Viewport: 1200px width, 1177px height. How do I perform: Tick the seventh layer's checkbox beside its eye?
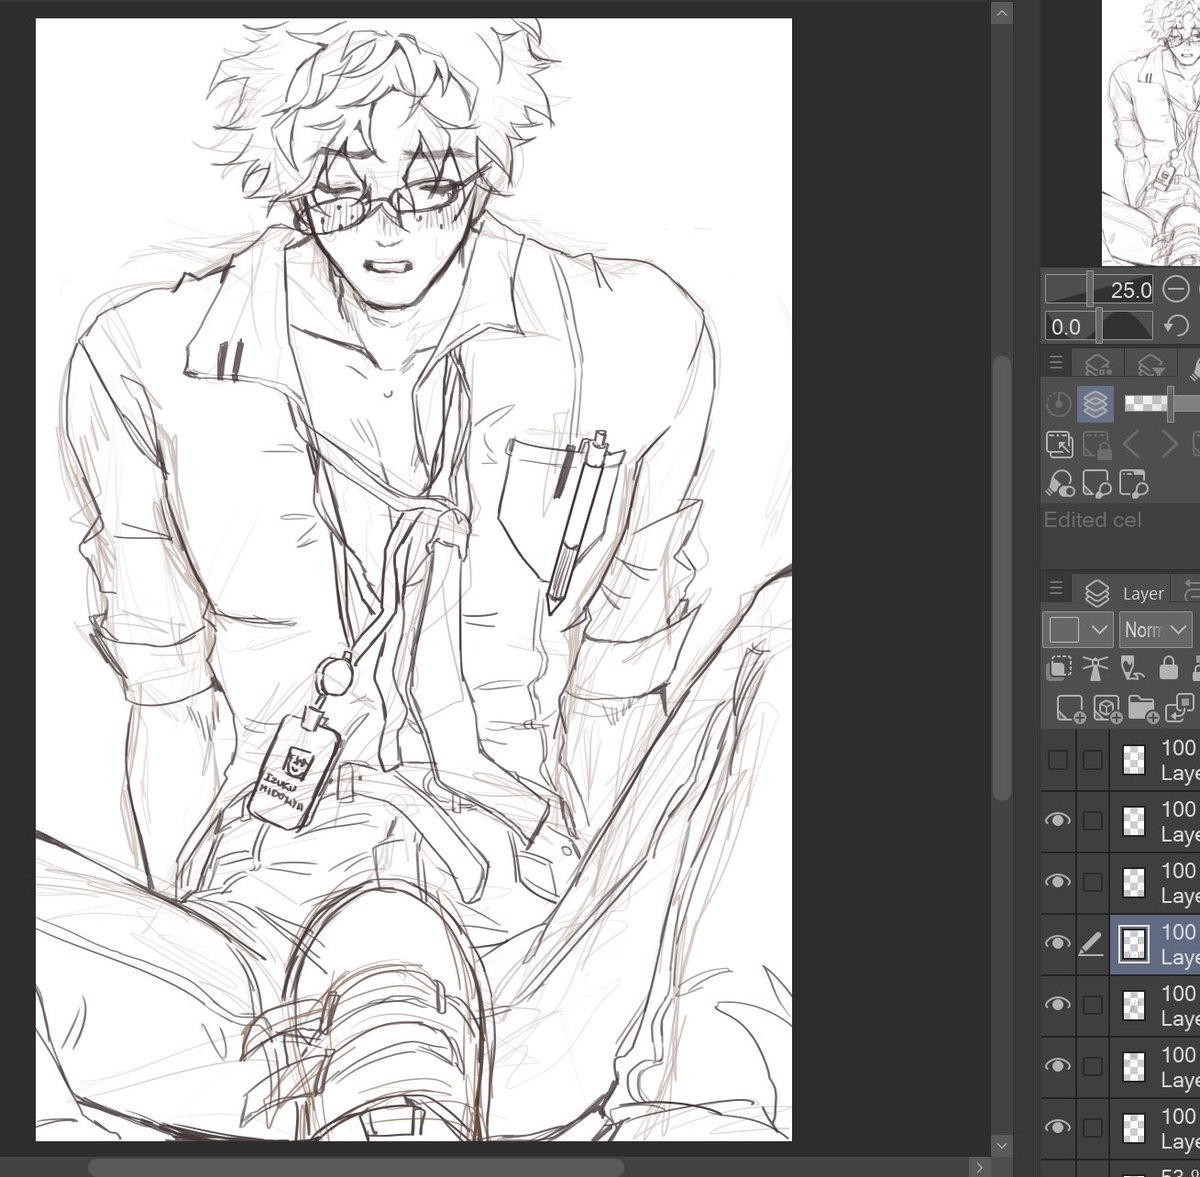pyautogui.click(x=1093, y=1127)
